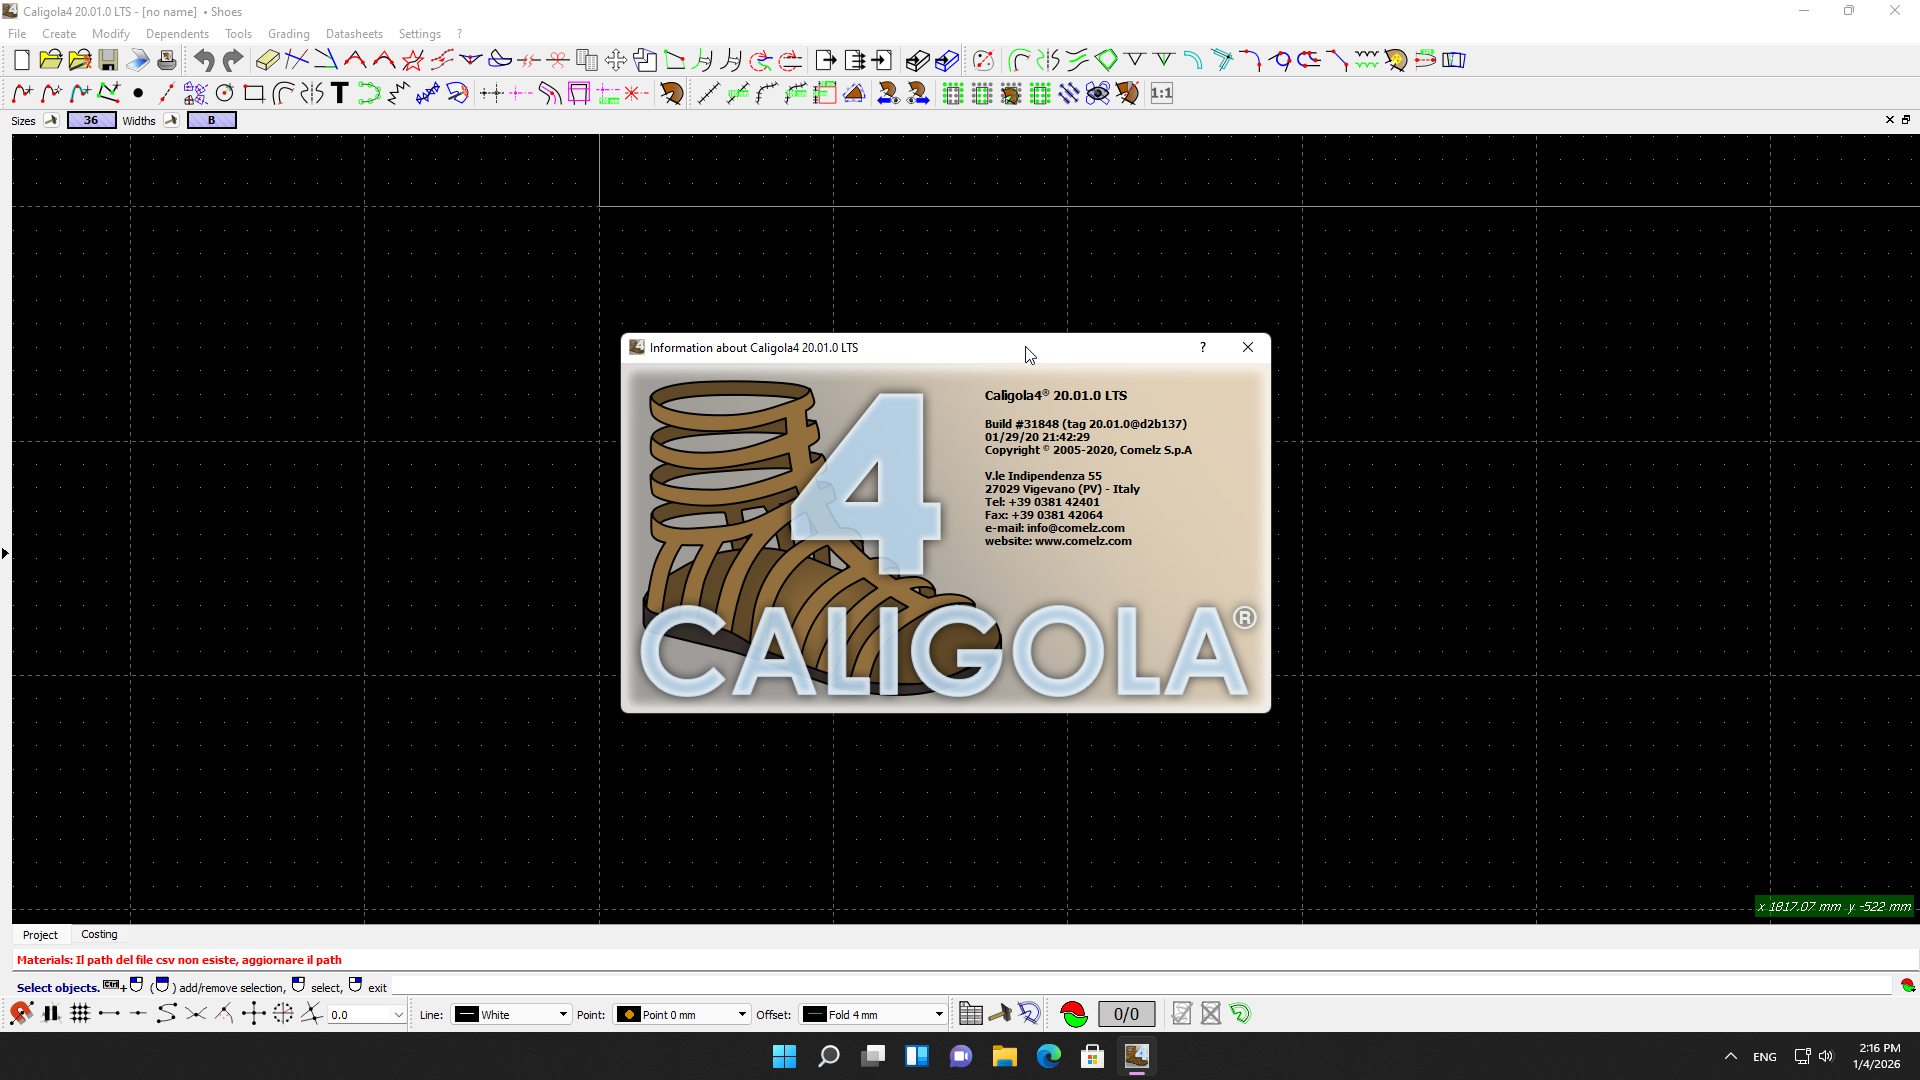Screen dimensions: 1920x1080
Task: Switch to the Costing tab
Action: (x=99, y=934)
